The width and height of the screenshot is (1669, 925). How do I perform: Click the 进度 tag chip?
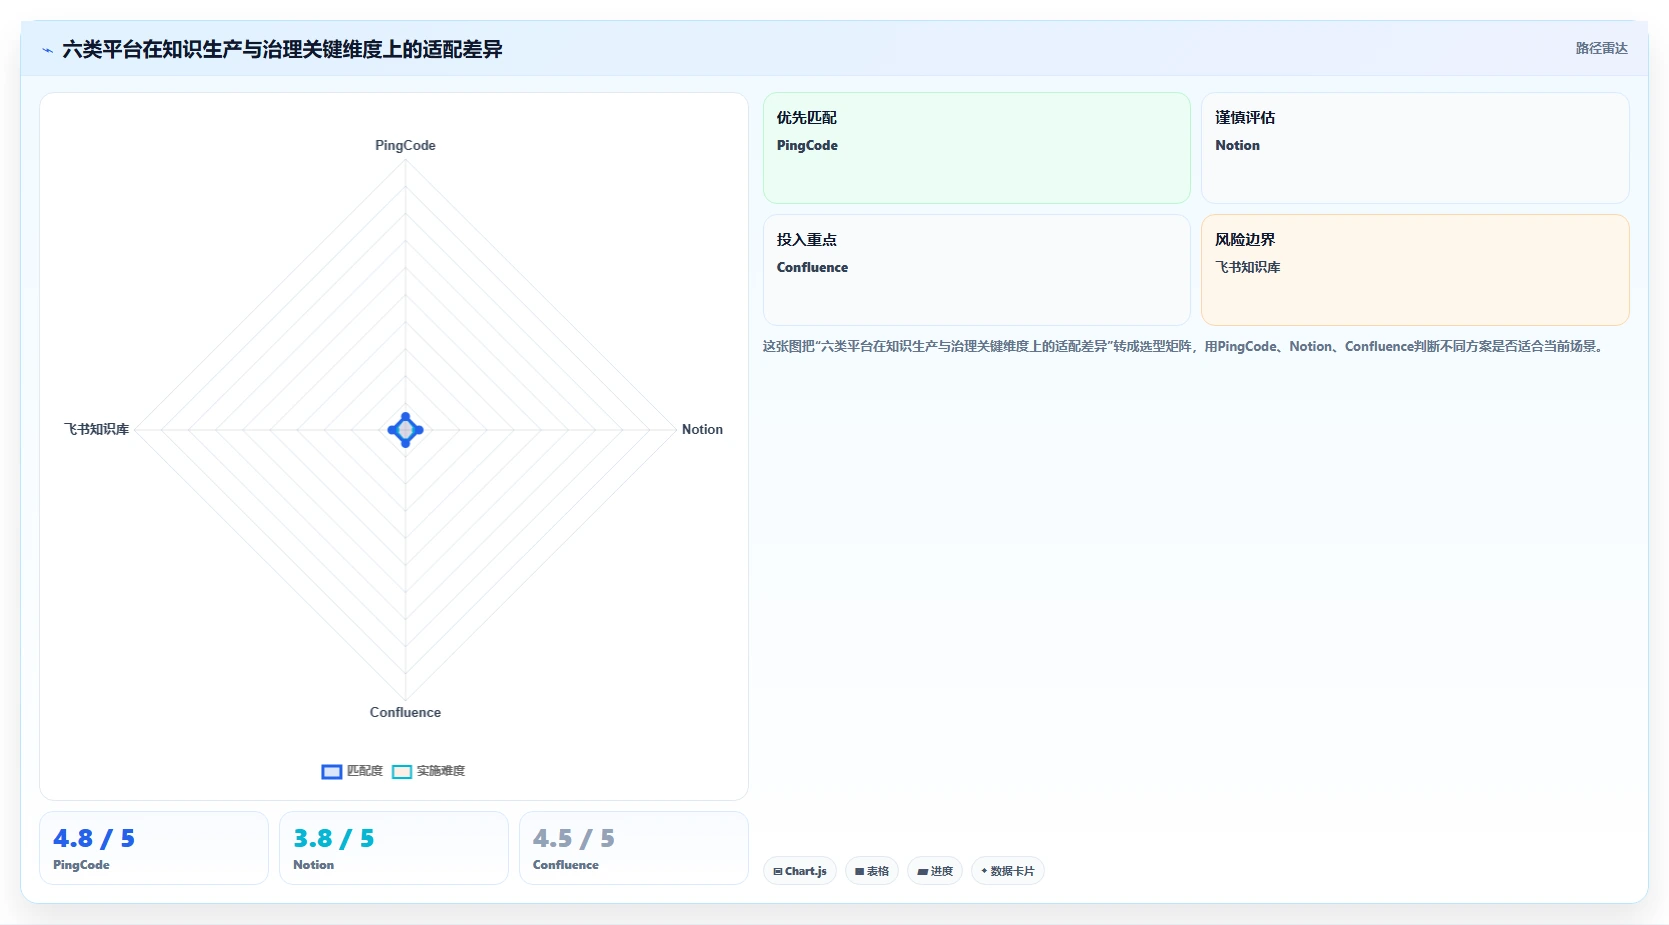(x=935, y=871)
